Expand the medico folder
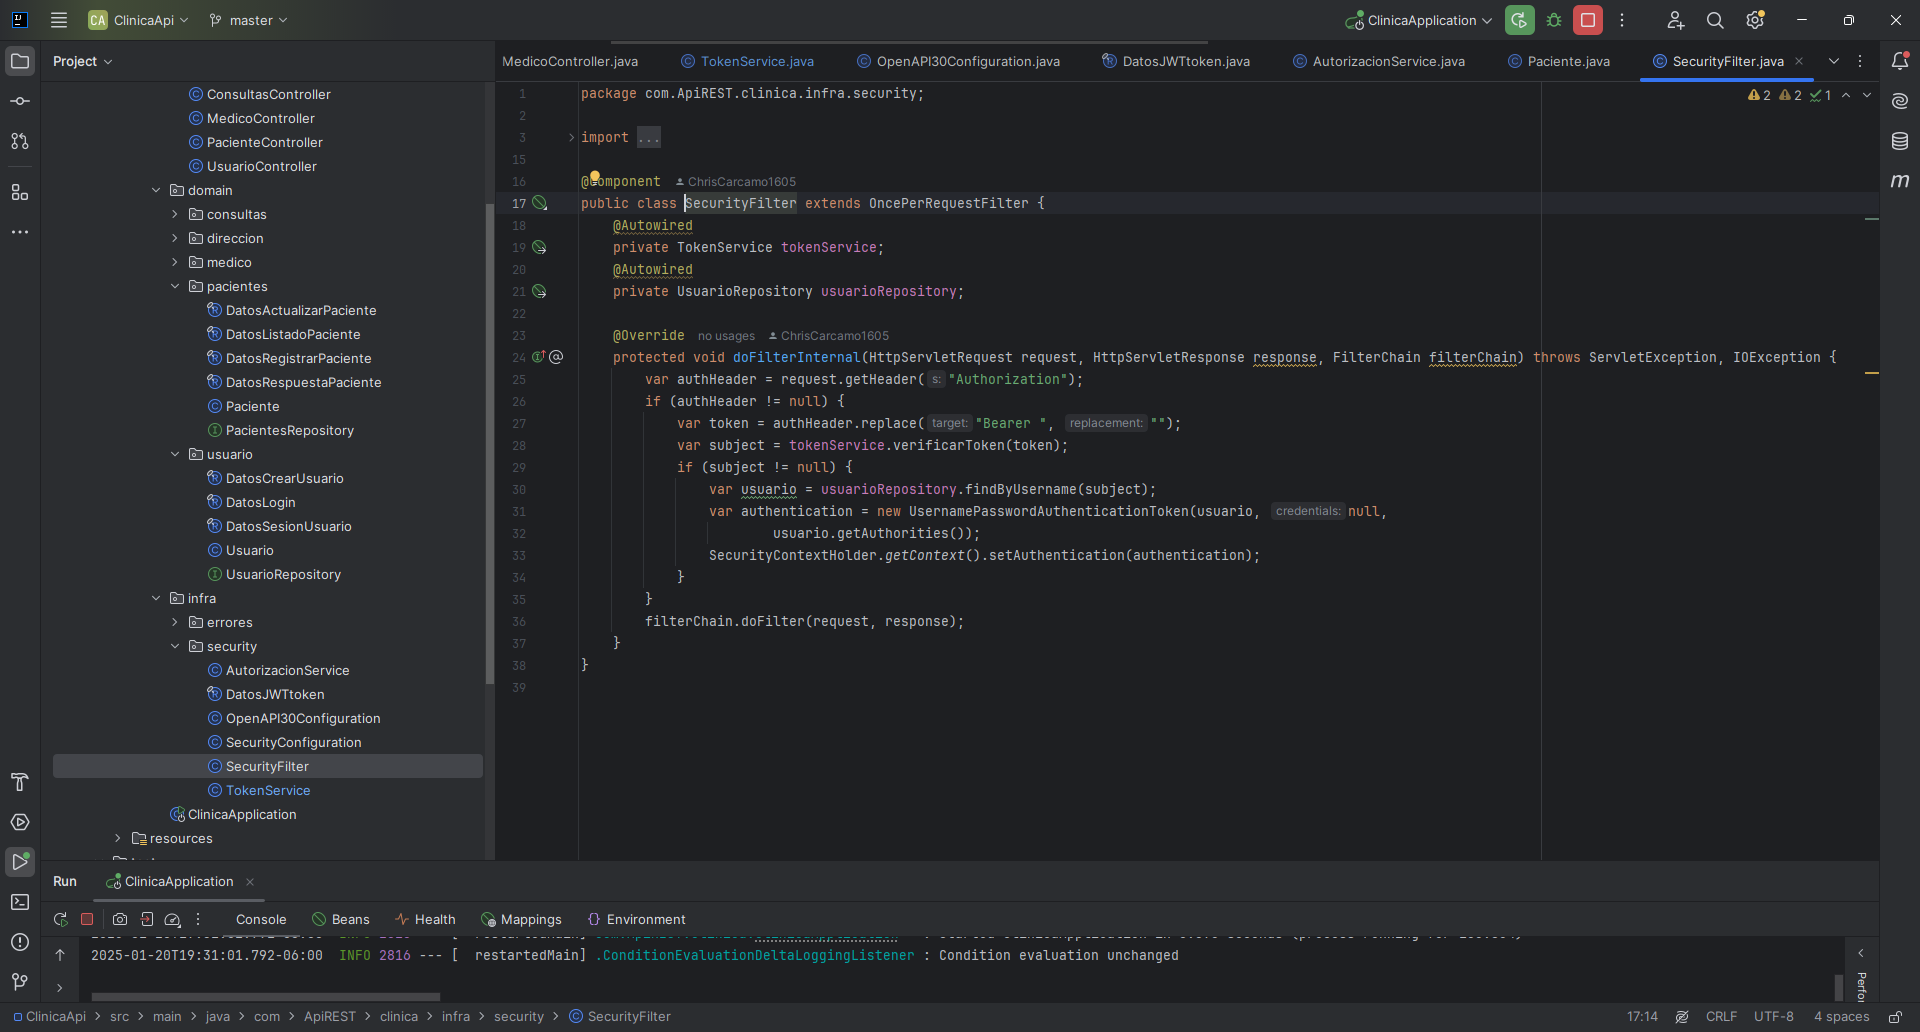The image size is (1920, 1032). click(x=175, y=262)
